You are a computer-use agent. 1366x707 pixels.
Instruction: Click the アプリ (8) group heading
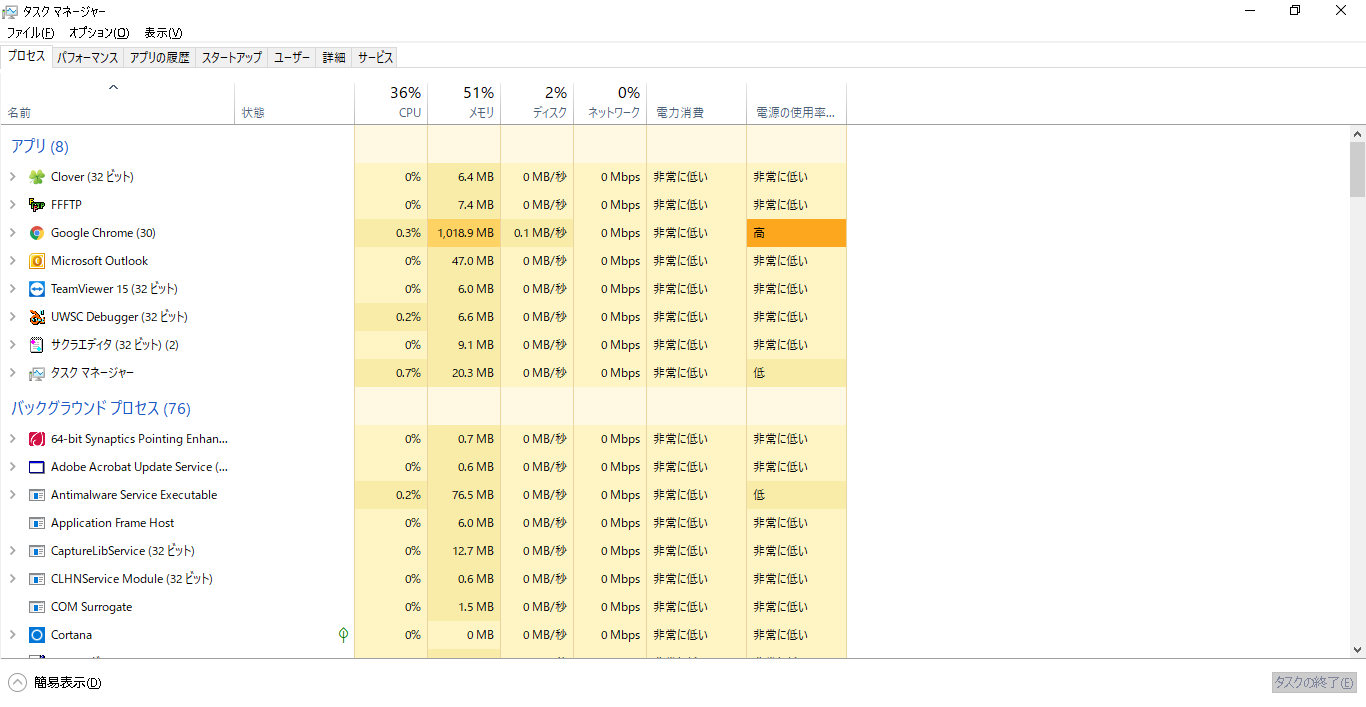[x=40, y=146]
